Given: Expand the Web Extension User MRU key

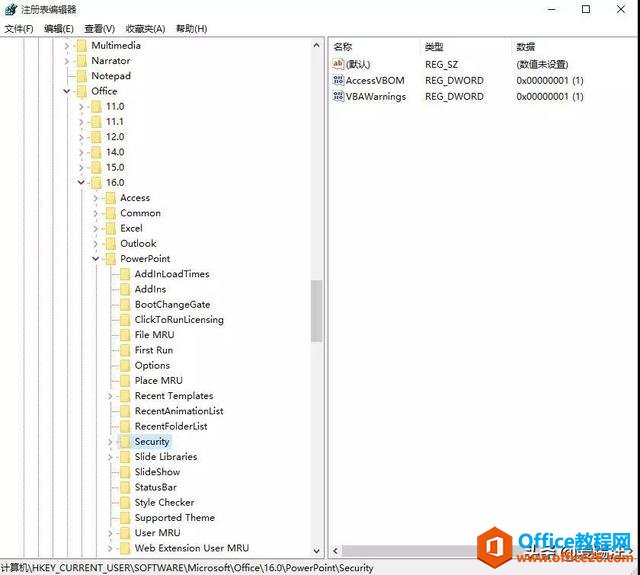Looking at the screenshot, I should tap(110, 548).
